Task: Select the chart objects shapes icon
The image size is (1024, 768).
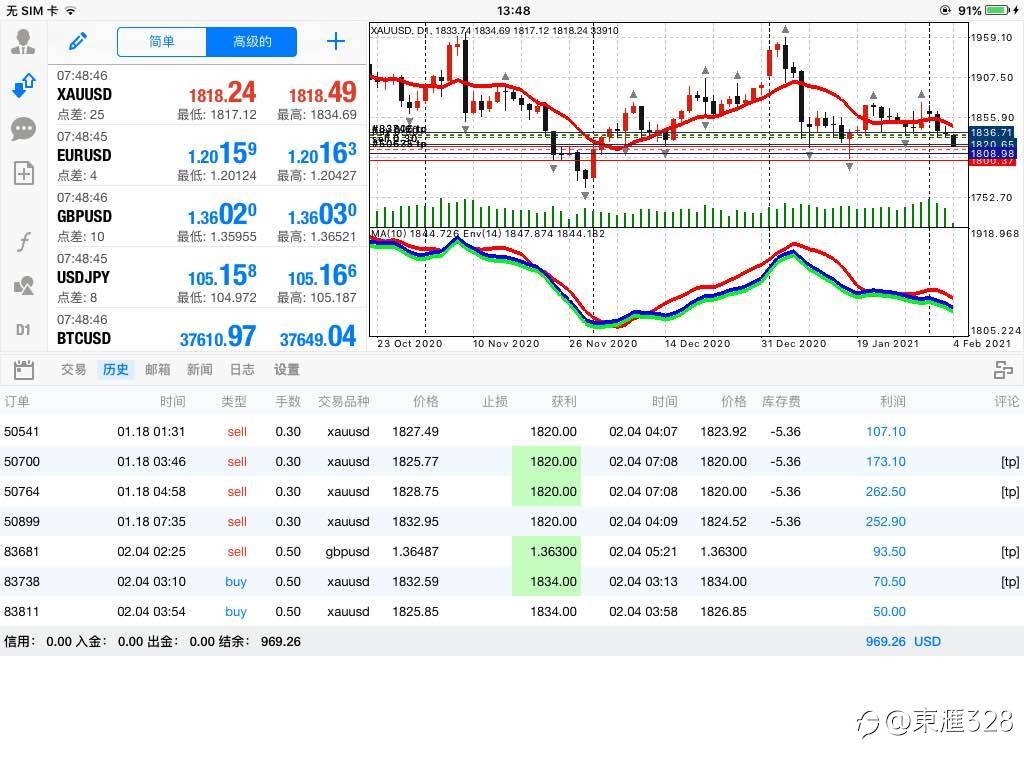Action: [23, 286]
